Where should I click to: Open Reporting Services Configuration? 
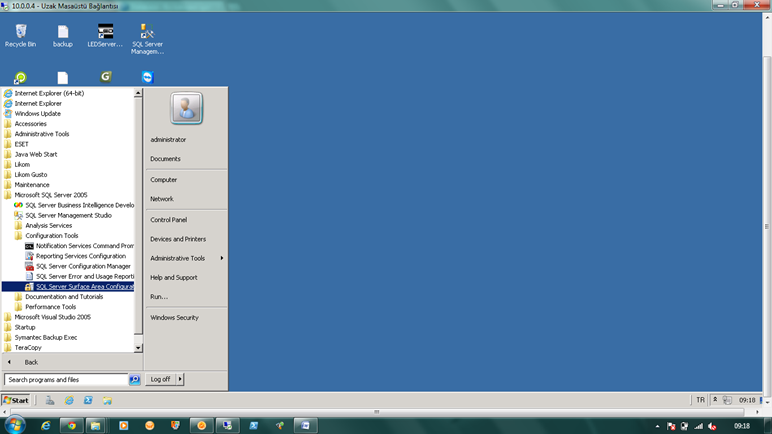(79, 256)
